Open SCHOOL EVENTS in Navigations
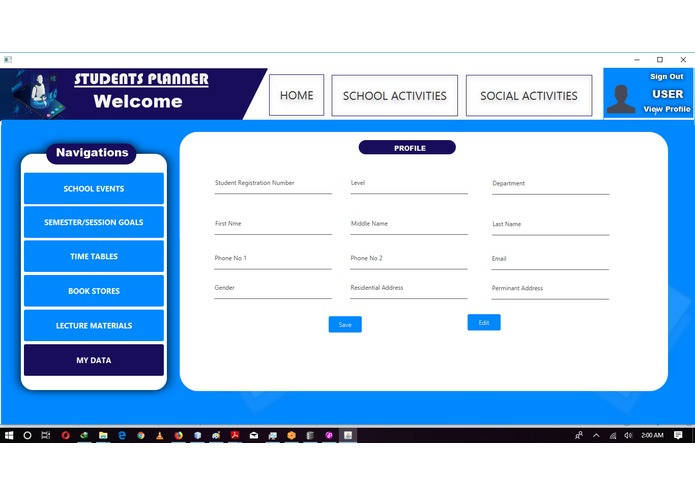The width and height of the screenshot is (695, 494). click(94, 189)
